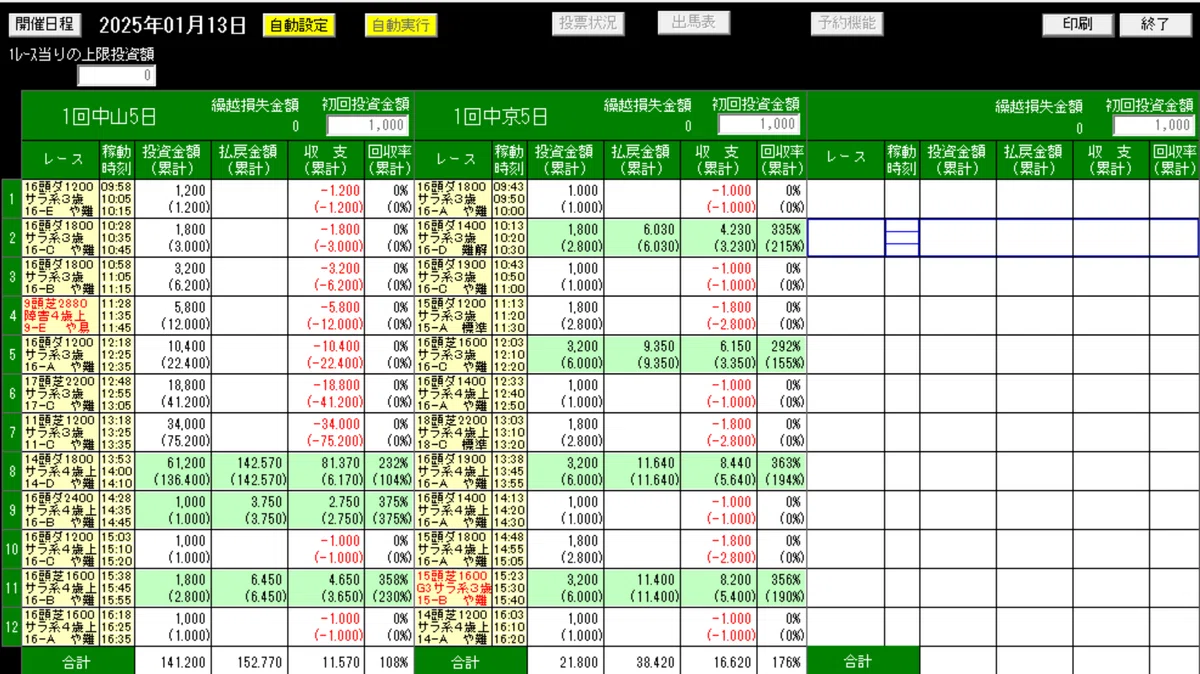Click row number 12 at the table's left edge
The width and height of the screenshot is (1200, 674).
click(x=11, y=628)
